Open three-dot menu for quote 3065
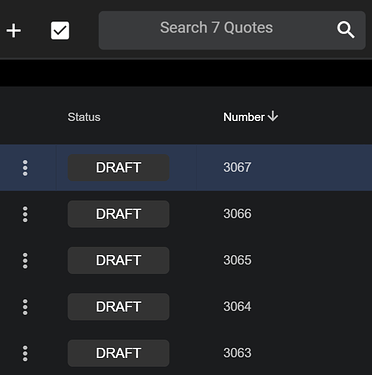This screenshot has height=375, width=372. [25, 260]
